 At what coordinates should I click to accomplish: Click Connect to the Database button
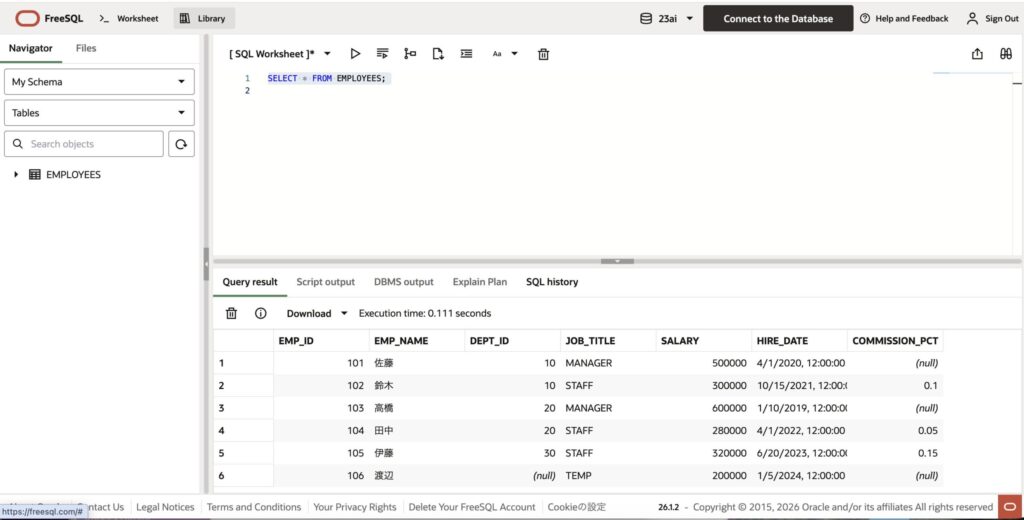click(778, 18)
